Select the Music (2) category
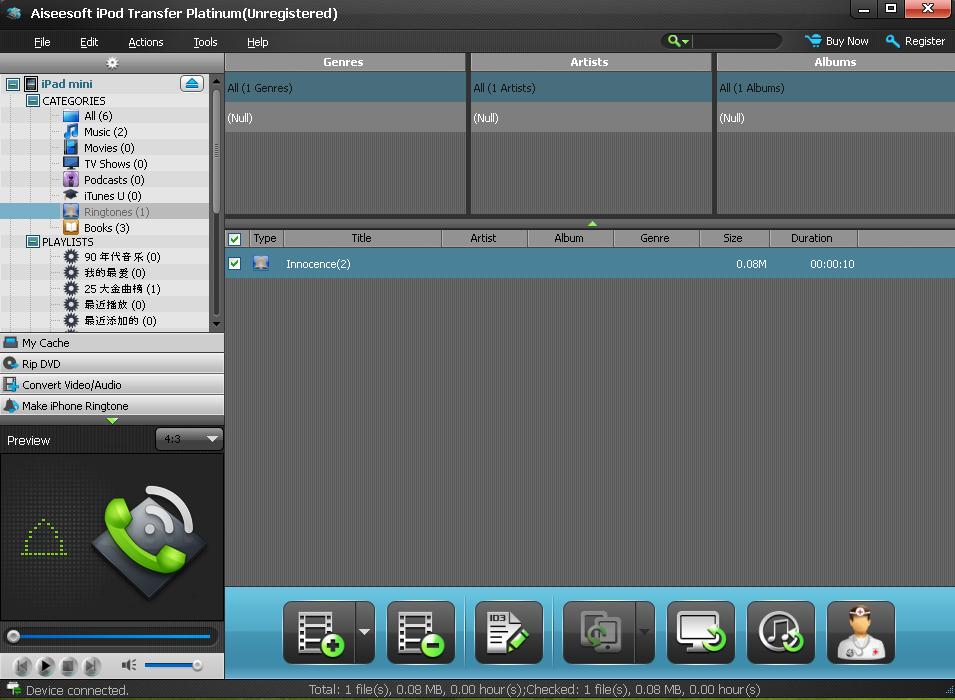The height and width of the screenshot is (700, 955). pos(105,132)
